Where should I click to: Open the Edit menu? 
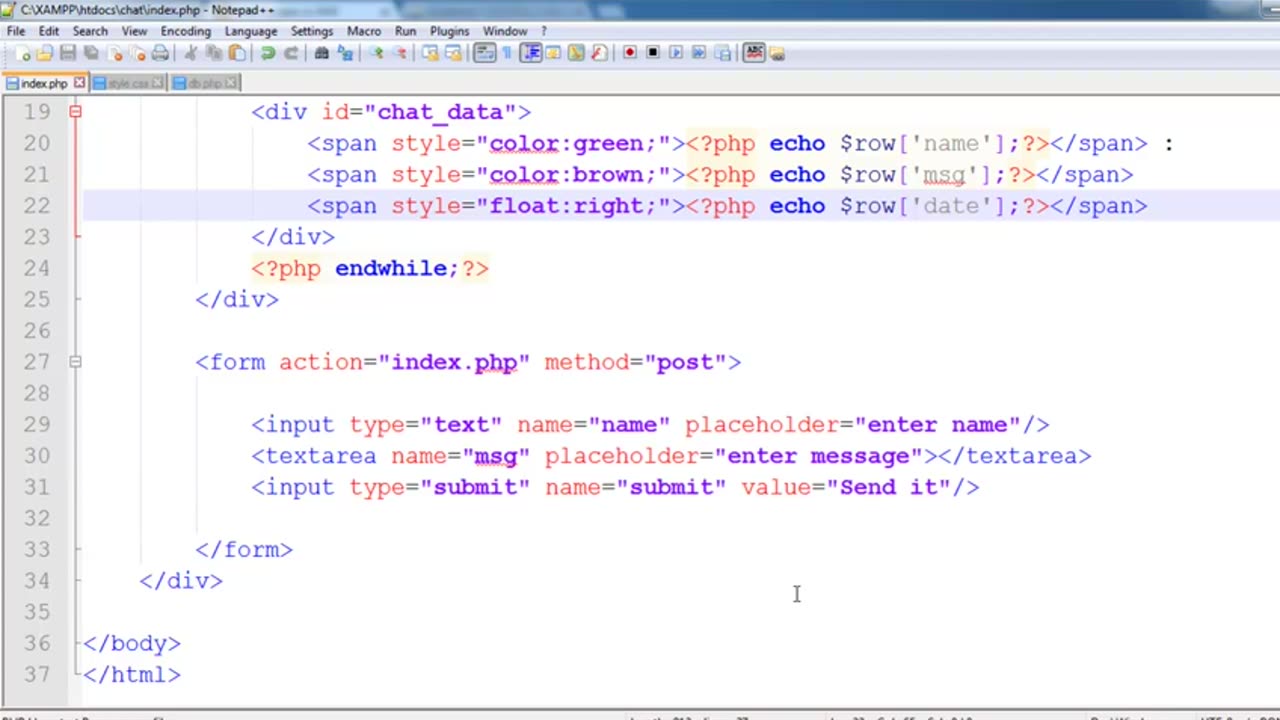49,31
